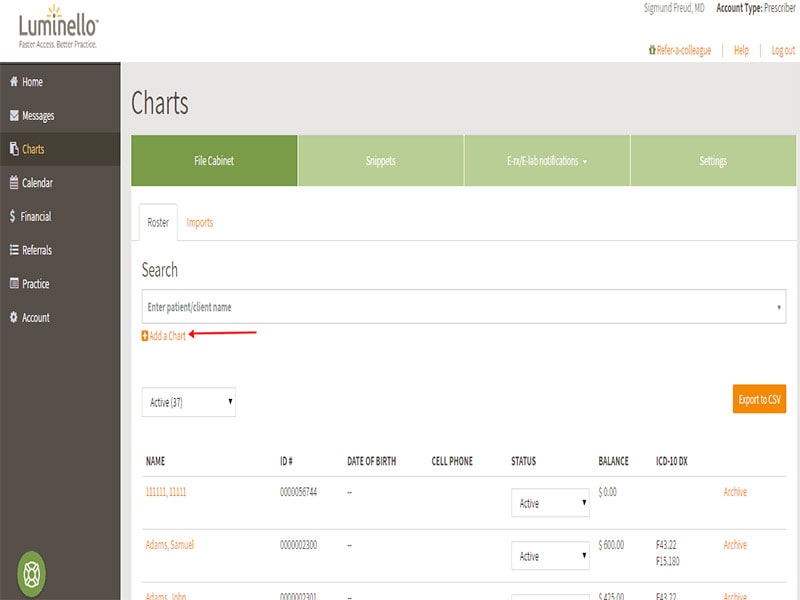
Task: Open Referrals in sidebar menu
Action: (x=37, y=250)
